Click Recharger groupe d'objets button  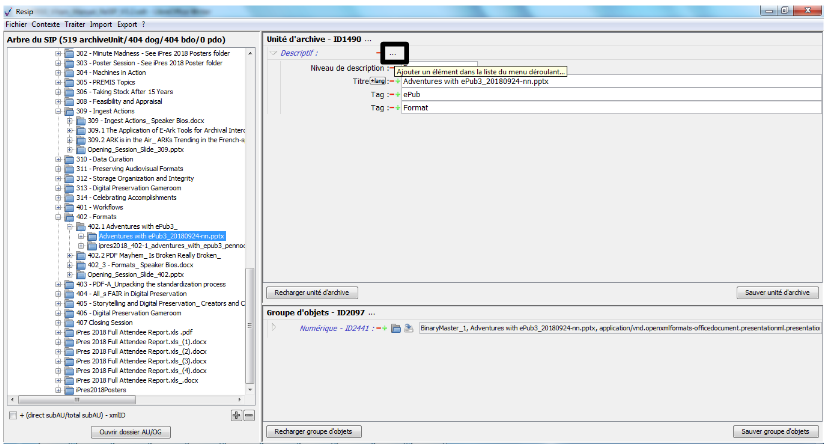click(x=314, y=431)
